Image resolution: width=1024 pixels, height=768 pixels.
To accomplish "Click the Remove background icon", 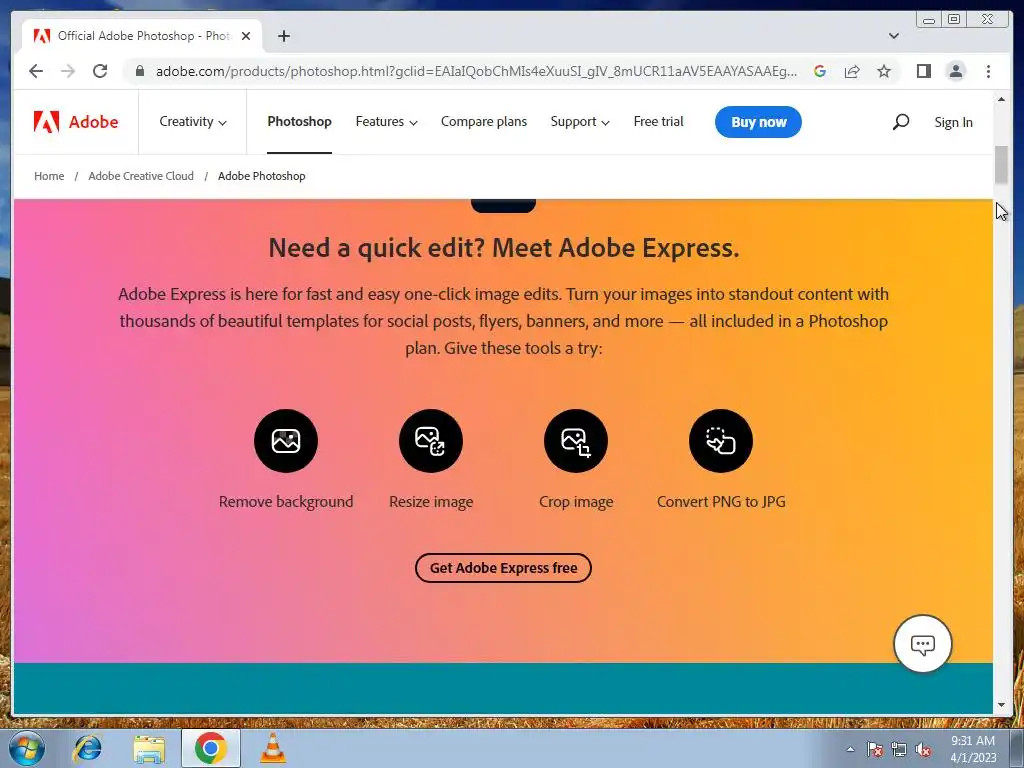I will [x=286, y=441].
